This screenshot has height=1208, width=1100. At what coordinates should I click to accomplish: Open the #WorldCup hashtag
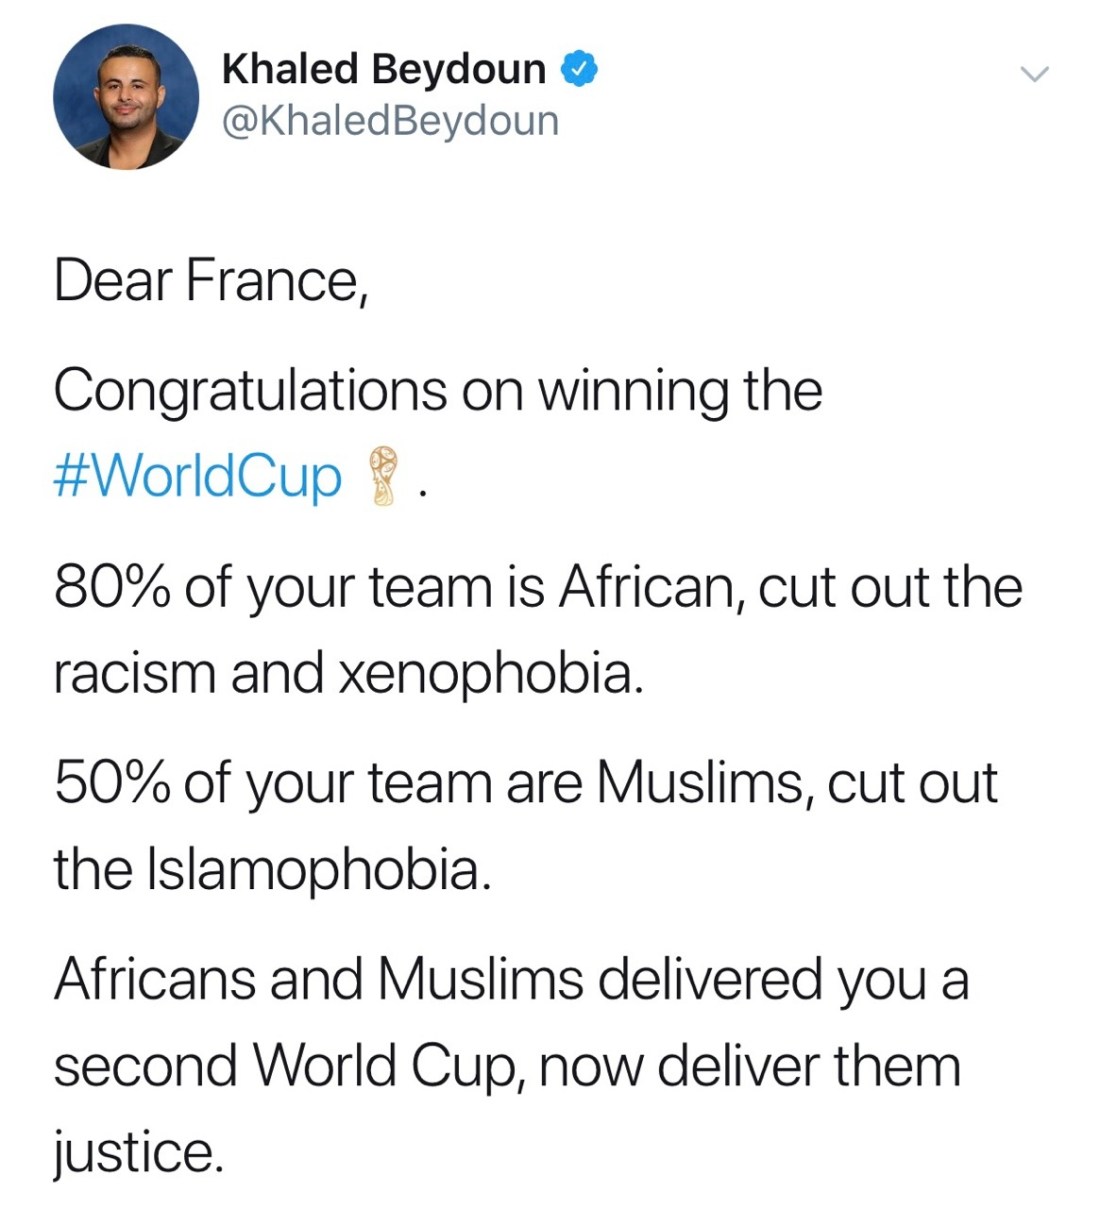(197, 476)
